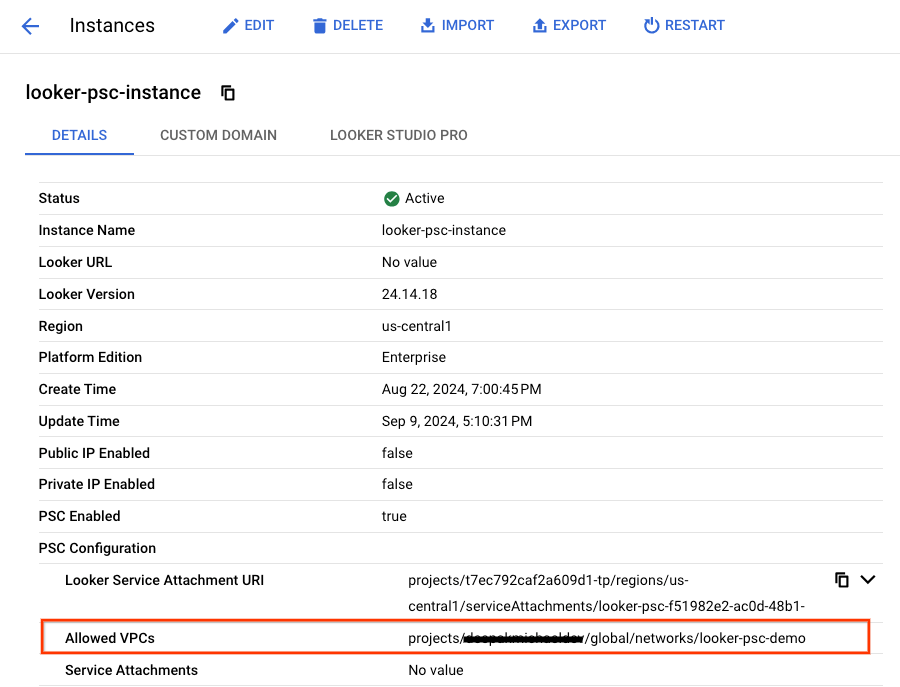Go back using the left arrow
900x687 pixels.
30,26
